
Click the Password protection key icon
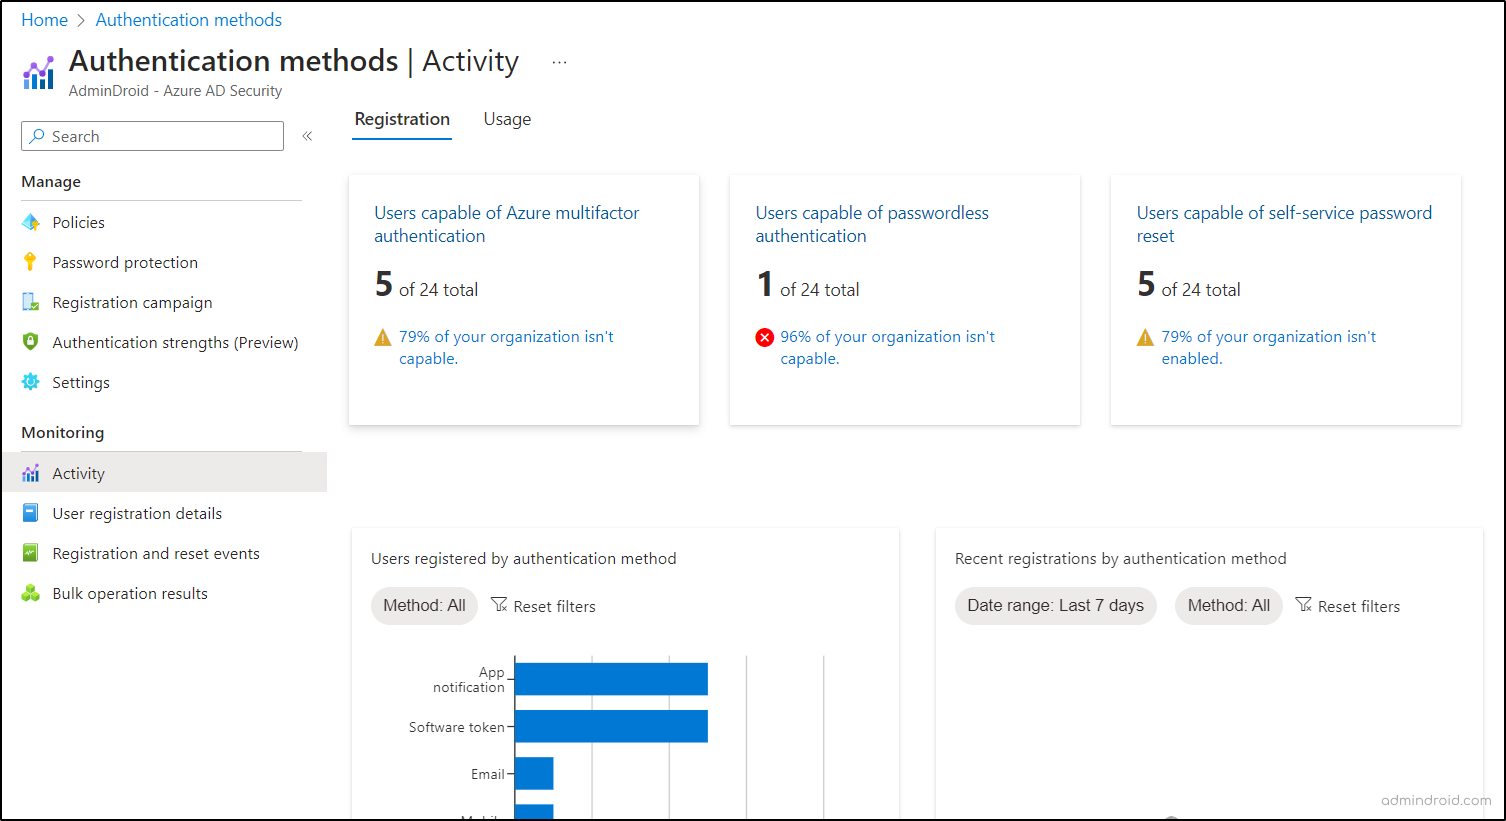31,262
